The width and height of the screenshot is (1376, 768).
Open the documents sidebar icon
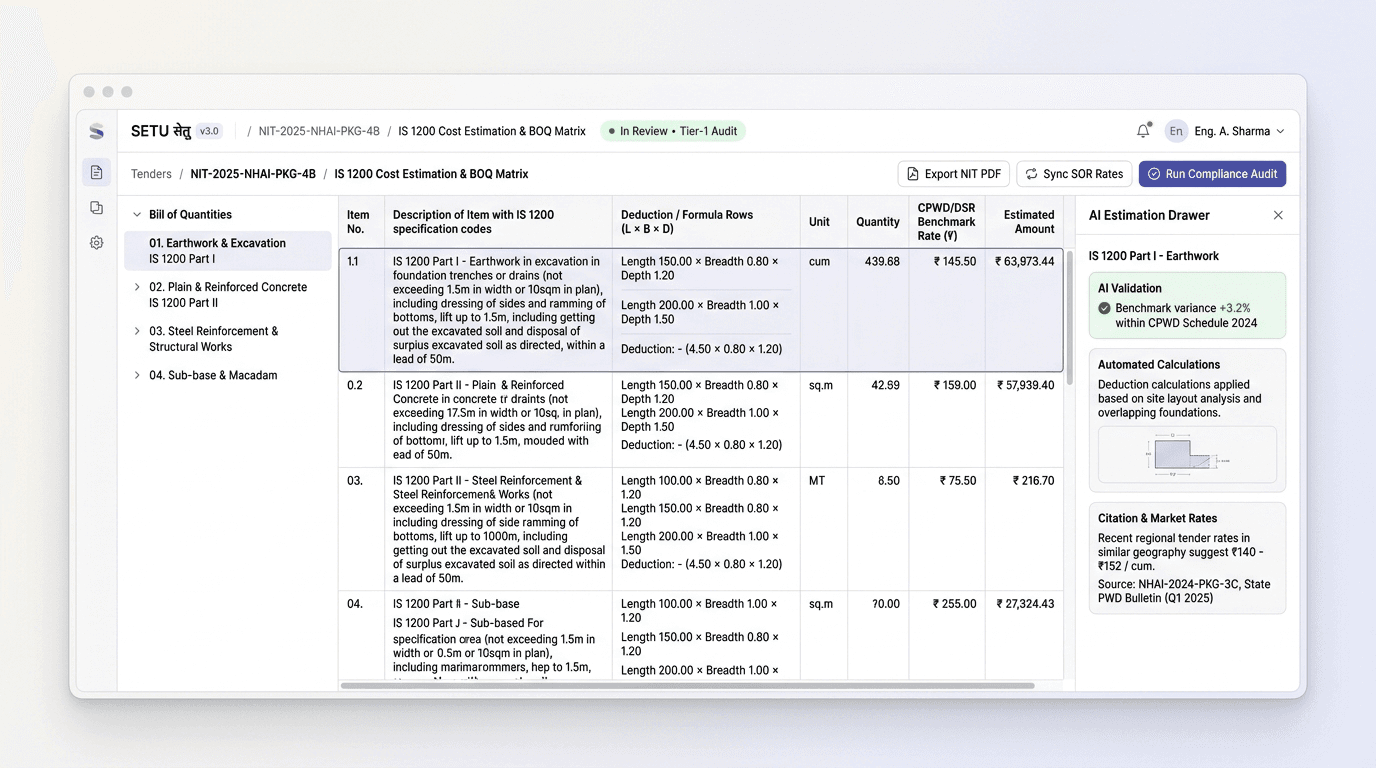96,172
